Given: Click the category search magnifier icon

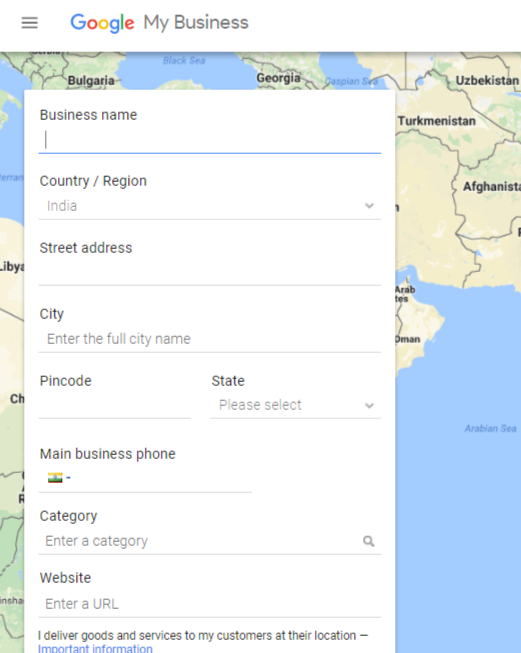Looking at the screenshot, I should 369,541.
